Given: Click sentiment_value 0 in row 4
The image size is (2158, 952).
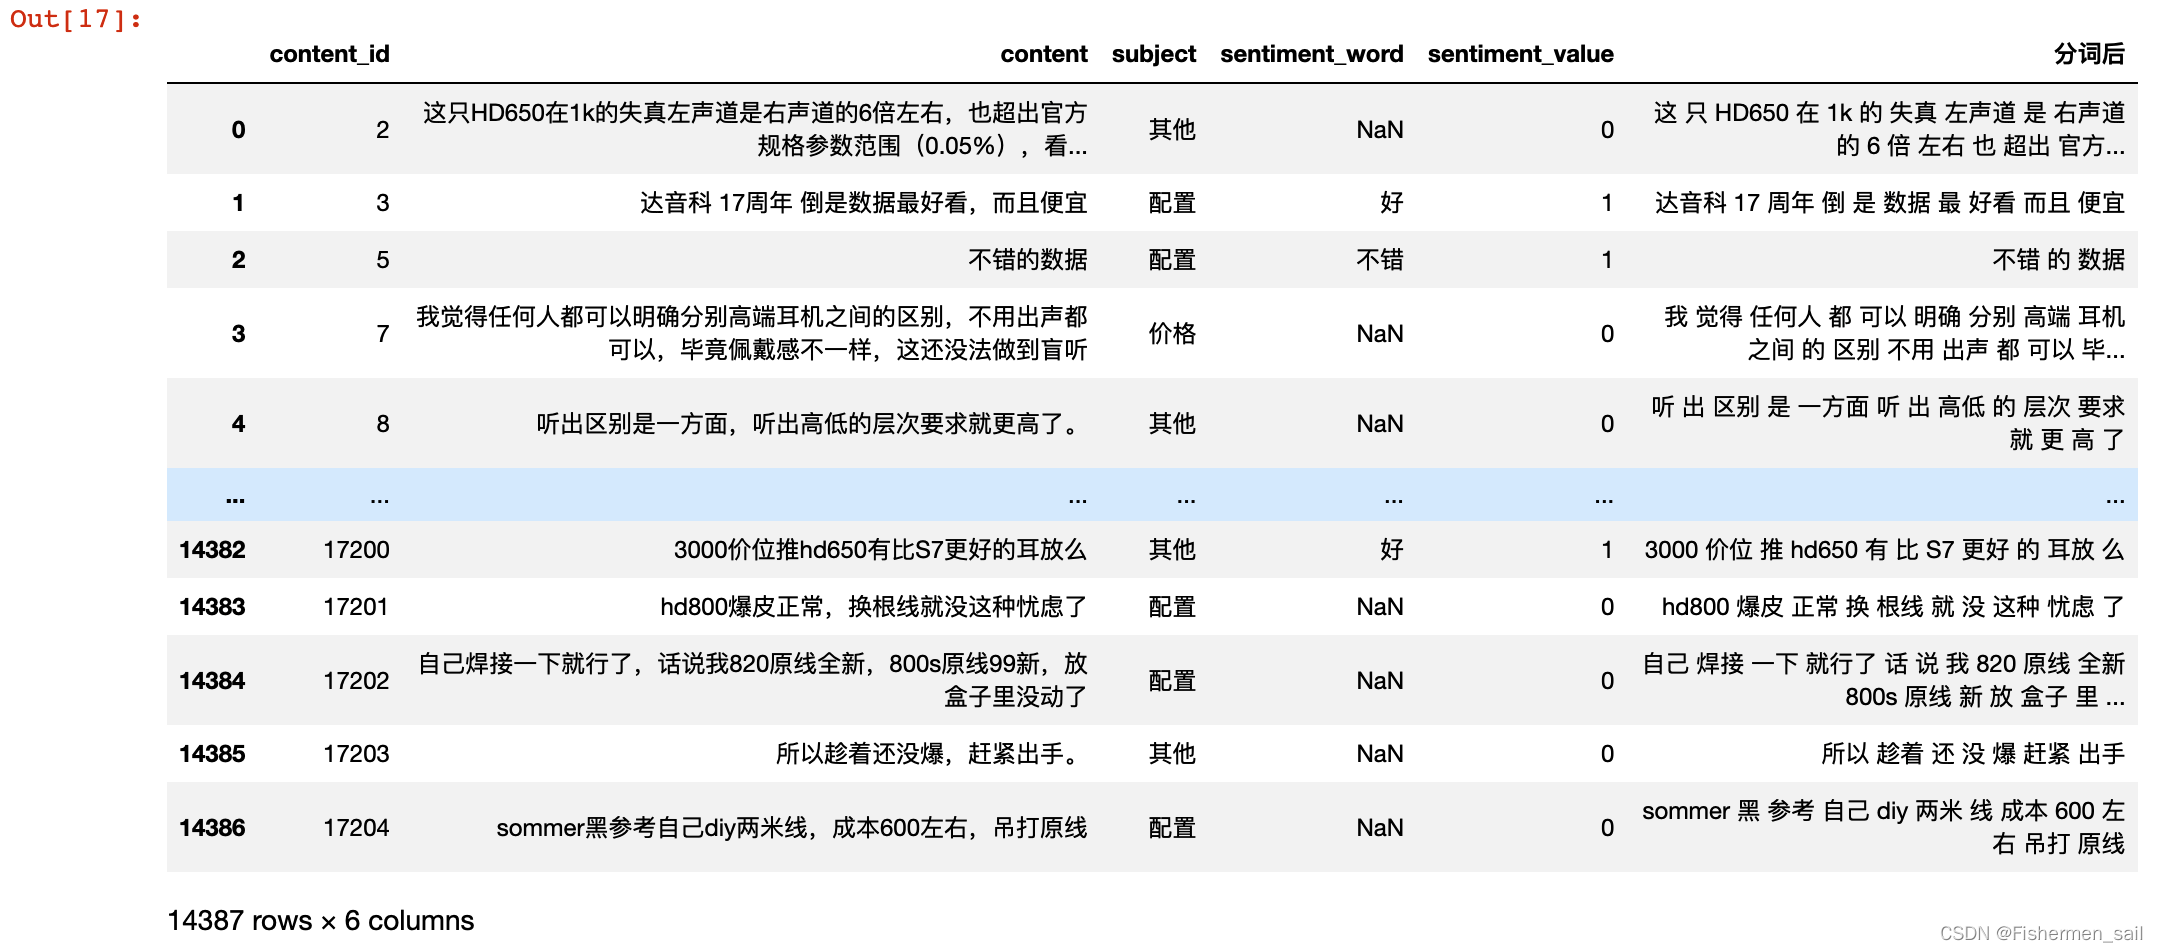Looking at the screenshot, I should (1607, 424).
